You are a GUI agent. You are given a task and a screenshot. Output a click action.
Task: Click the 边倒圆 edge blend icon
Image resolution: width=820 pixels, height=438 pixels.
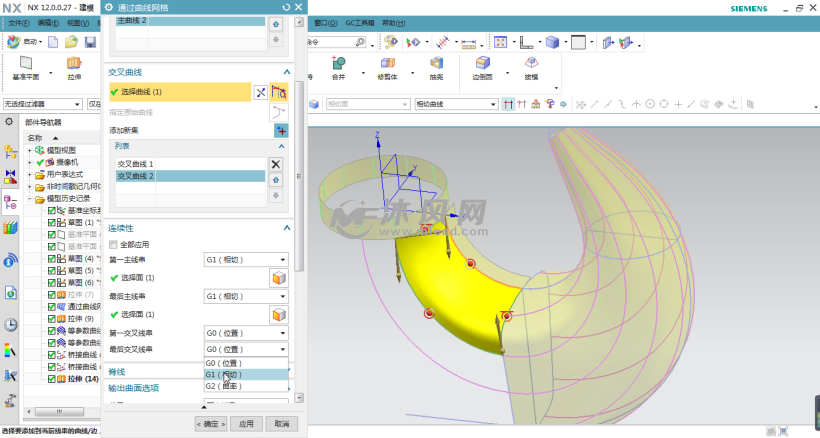coord(483,65)
